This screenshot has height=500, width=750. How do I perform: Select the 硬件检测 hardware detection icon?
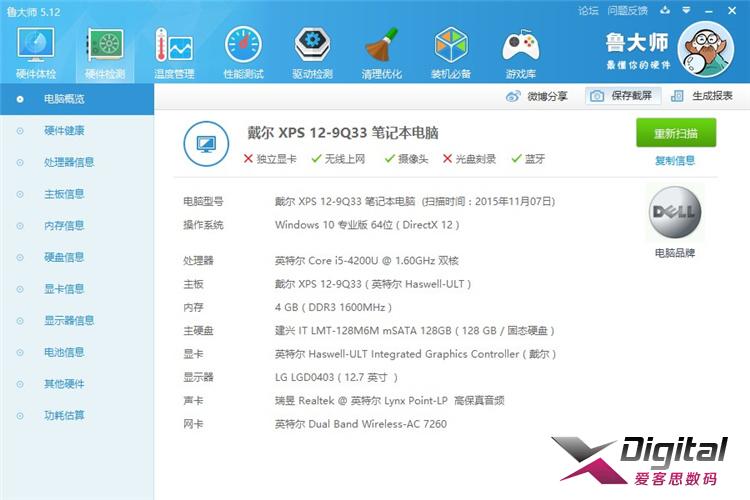105,53
